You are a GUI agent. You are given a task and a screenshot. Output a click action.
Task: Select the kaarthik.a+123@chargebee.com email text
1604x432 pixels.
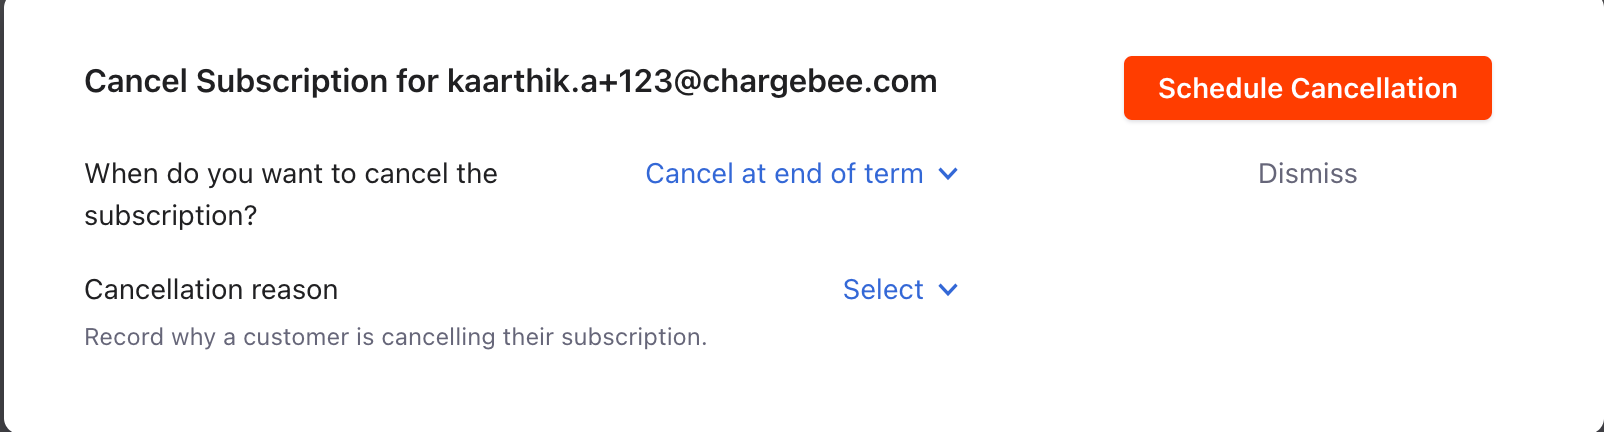[692, 81]
